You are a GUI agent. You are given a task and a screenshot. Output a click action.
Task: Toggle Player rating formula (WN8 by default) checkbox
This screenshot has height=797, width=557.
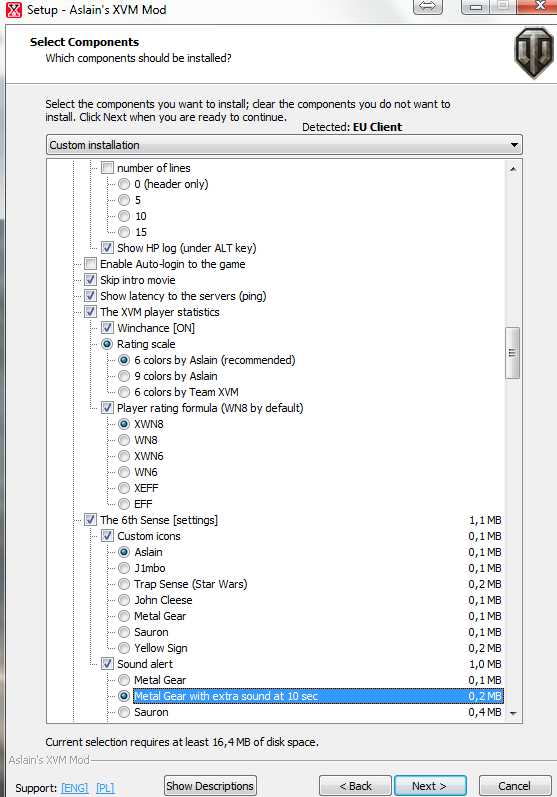click(x=107, y=408)
